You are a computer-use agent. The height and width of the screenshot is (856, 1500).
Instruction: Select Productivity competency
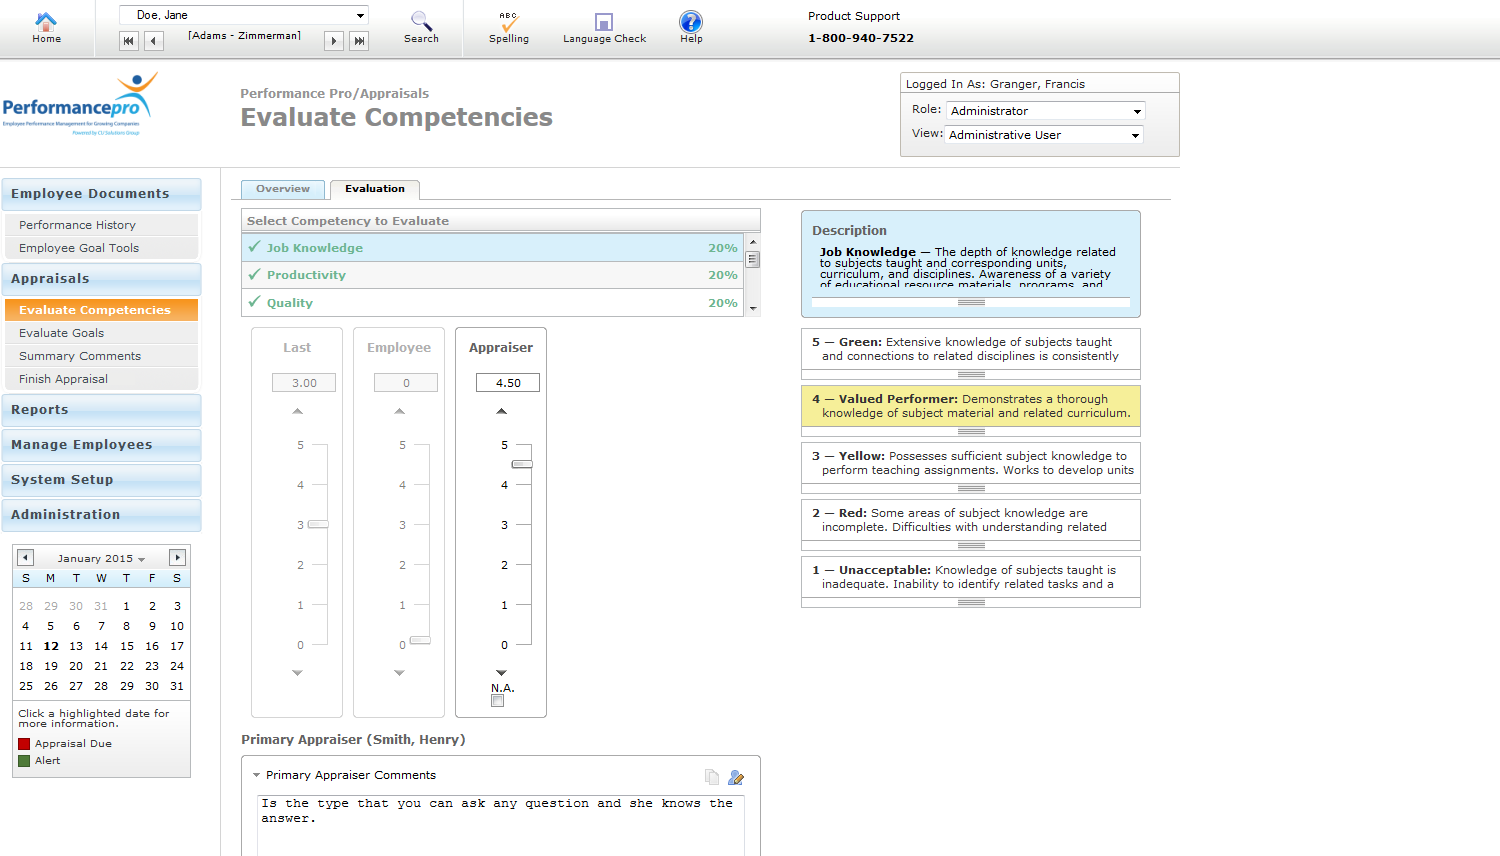click(493, 275)
